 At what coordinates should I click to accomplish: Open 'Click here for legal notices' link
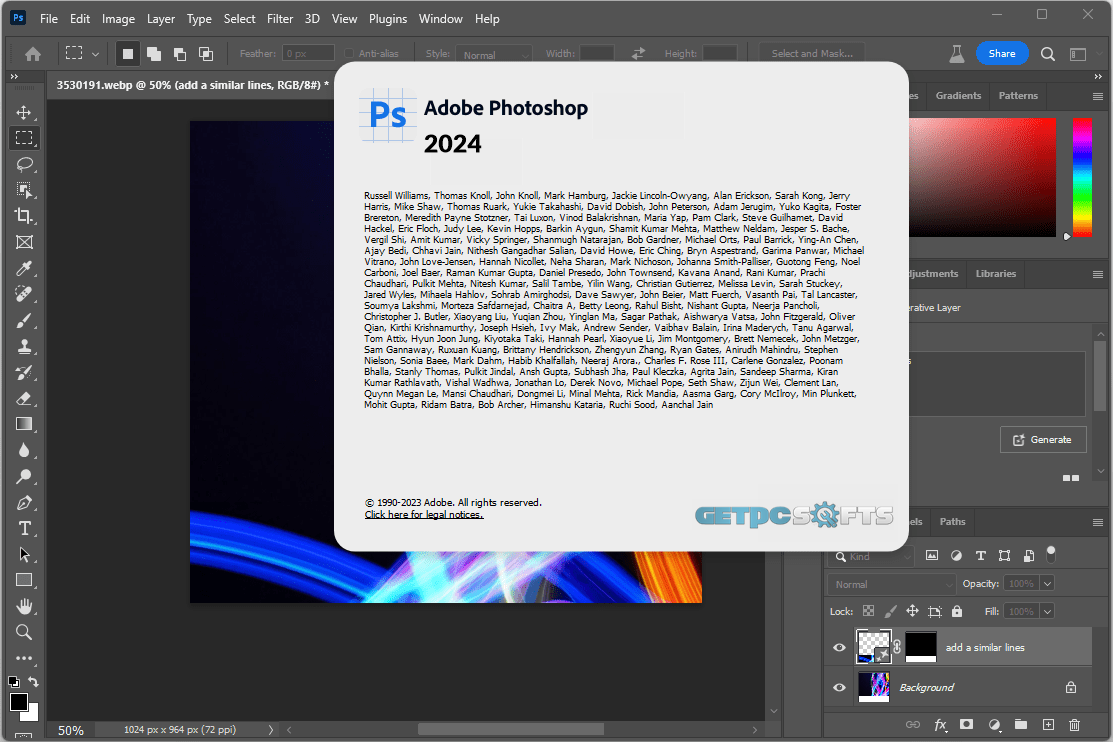[x=424, y=515]
